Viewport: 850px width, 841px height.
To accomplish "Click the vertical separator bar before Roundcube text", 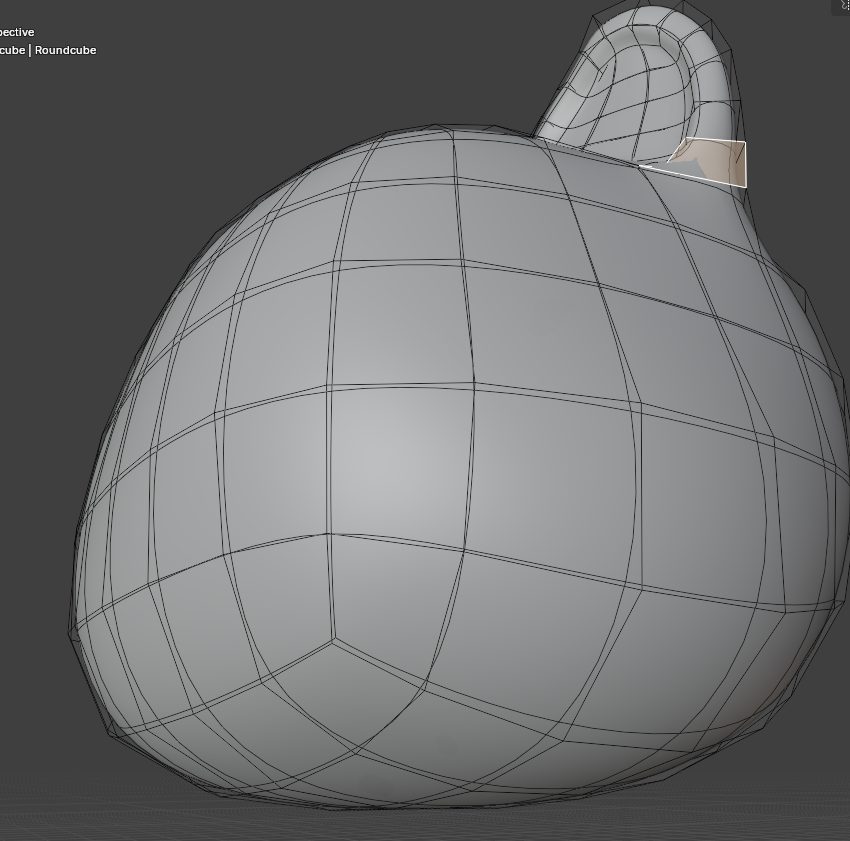I will pyautogui.click(x=30, y=50).
